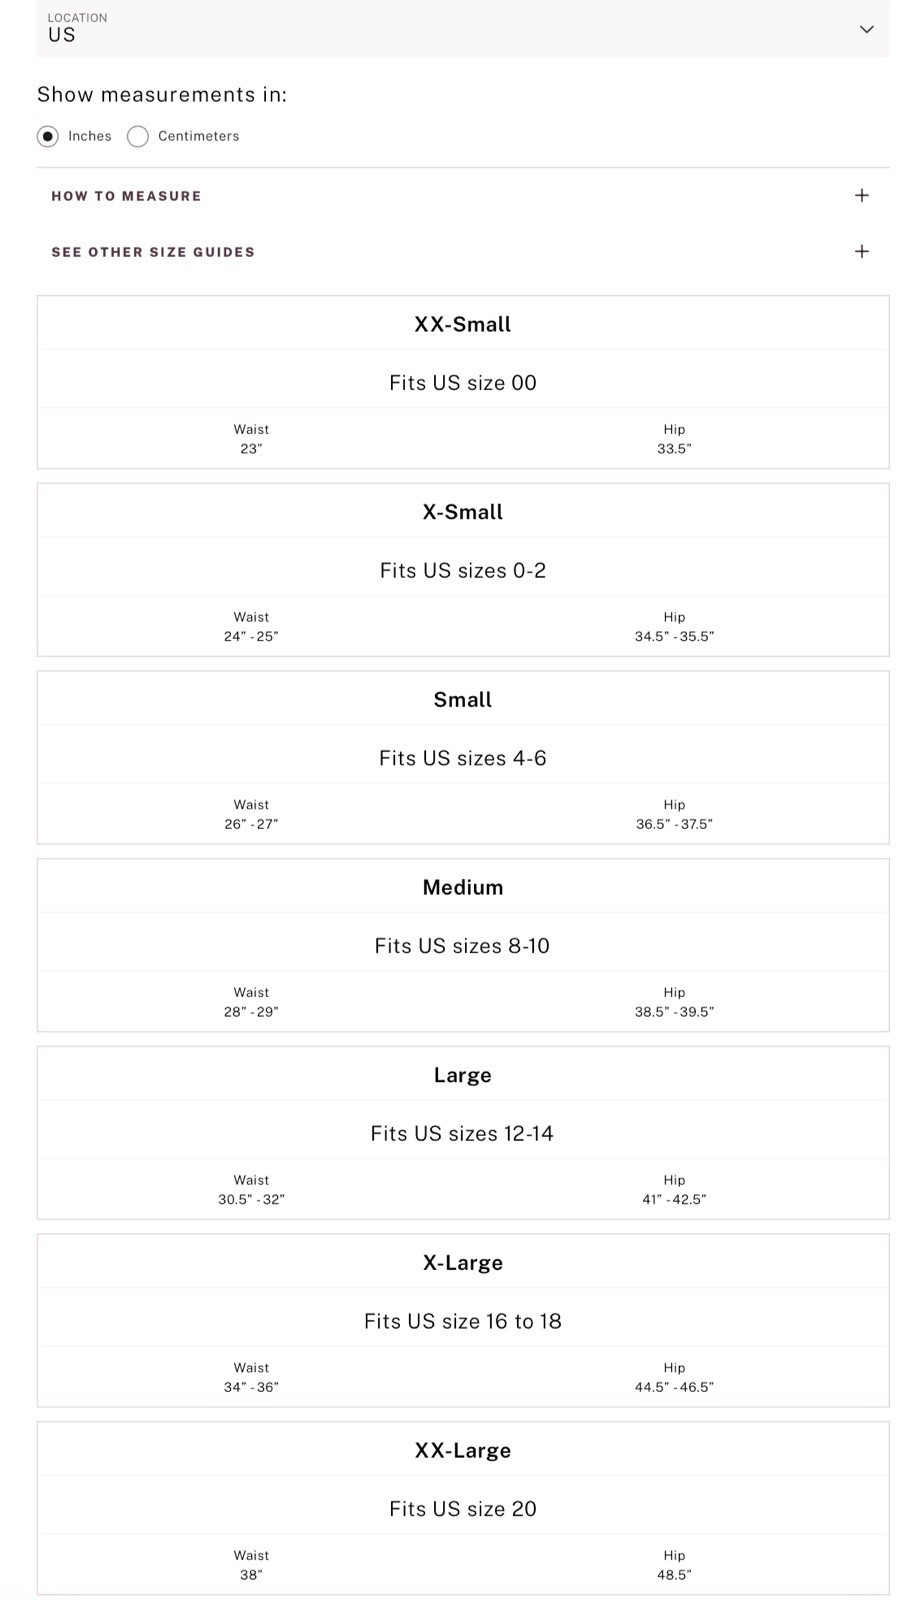Click the SEE OTHER SIZE GUIDES heading
The image size is (921, 1600).
[153, 252]
